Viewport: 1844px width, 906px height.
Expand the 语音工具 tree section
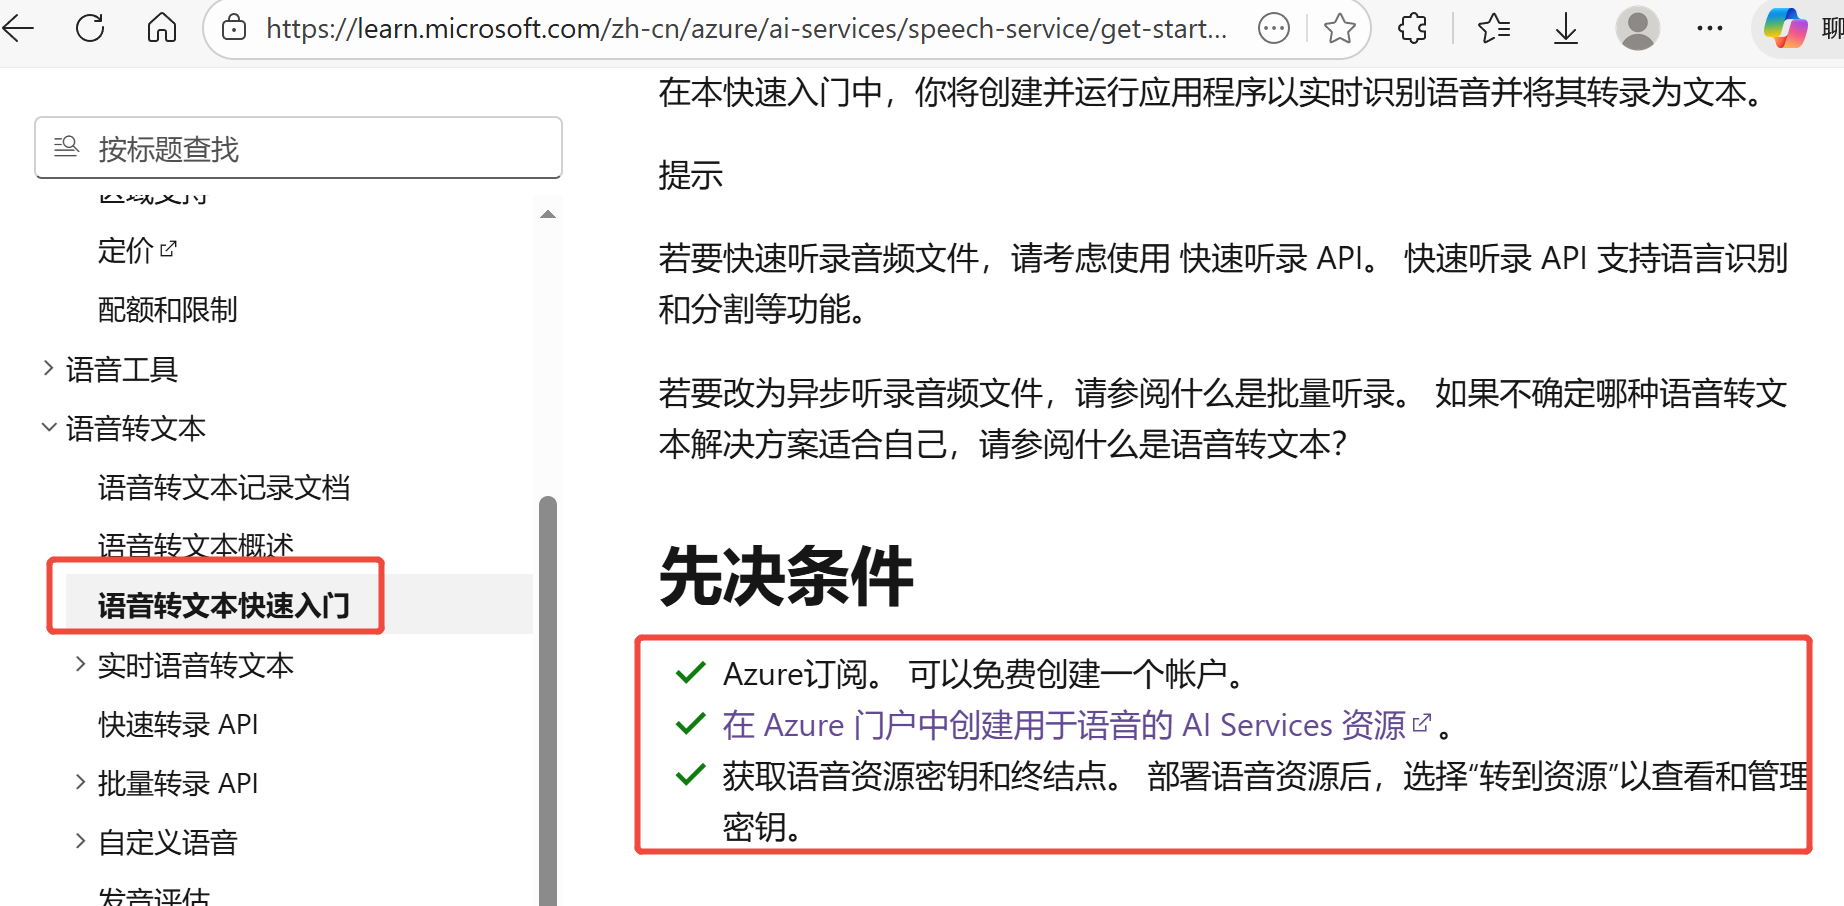click(x=49, y=369)
